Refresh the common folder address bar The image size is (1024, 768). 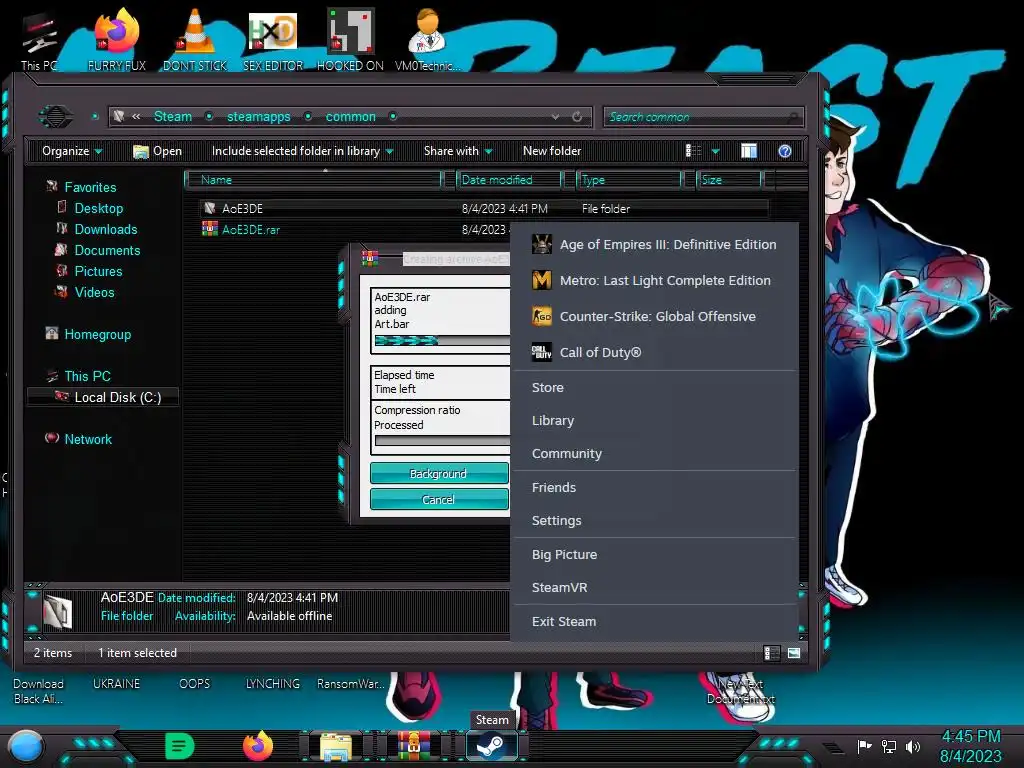pos(577,117)
